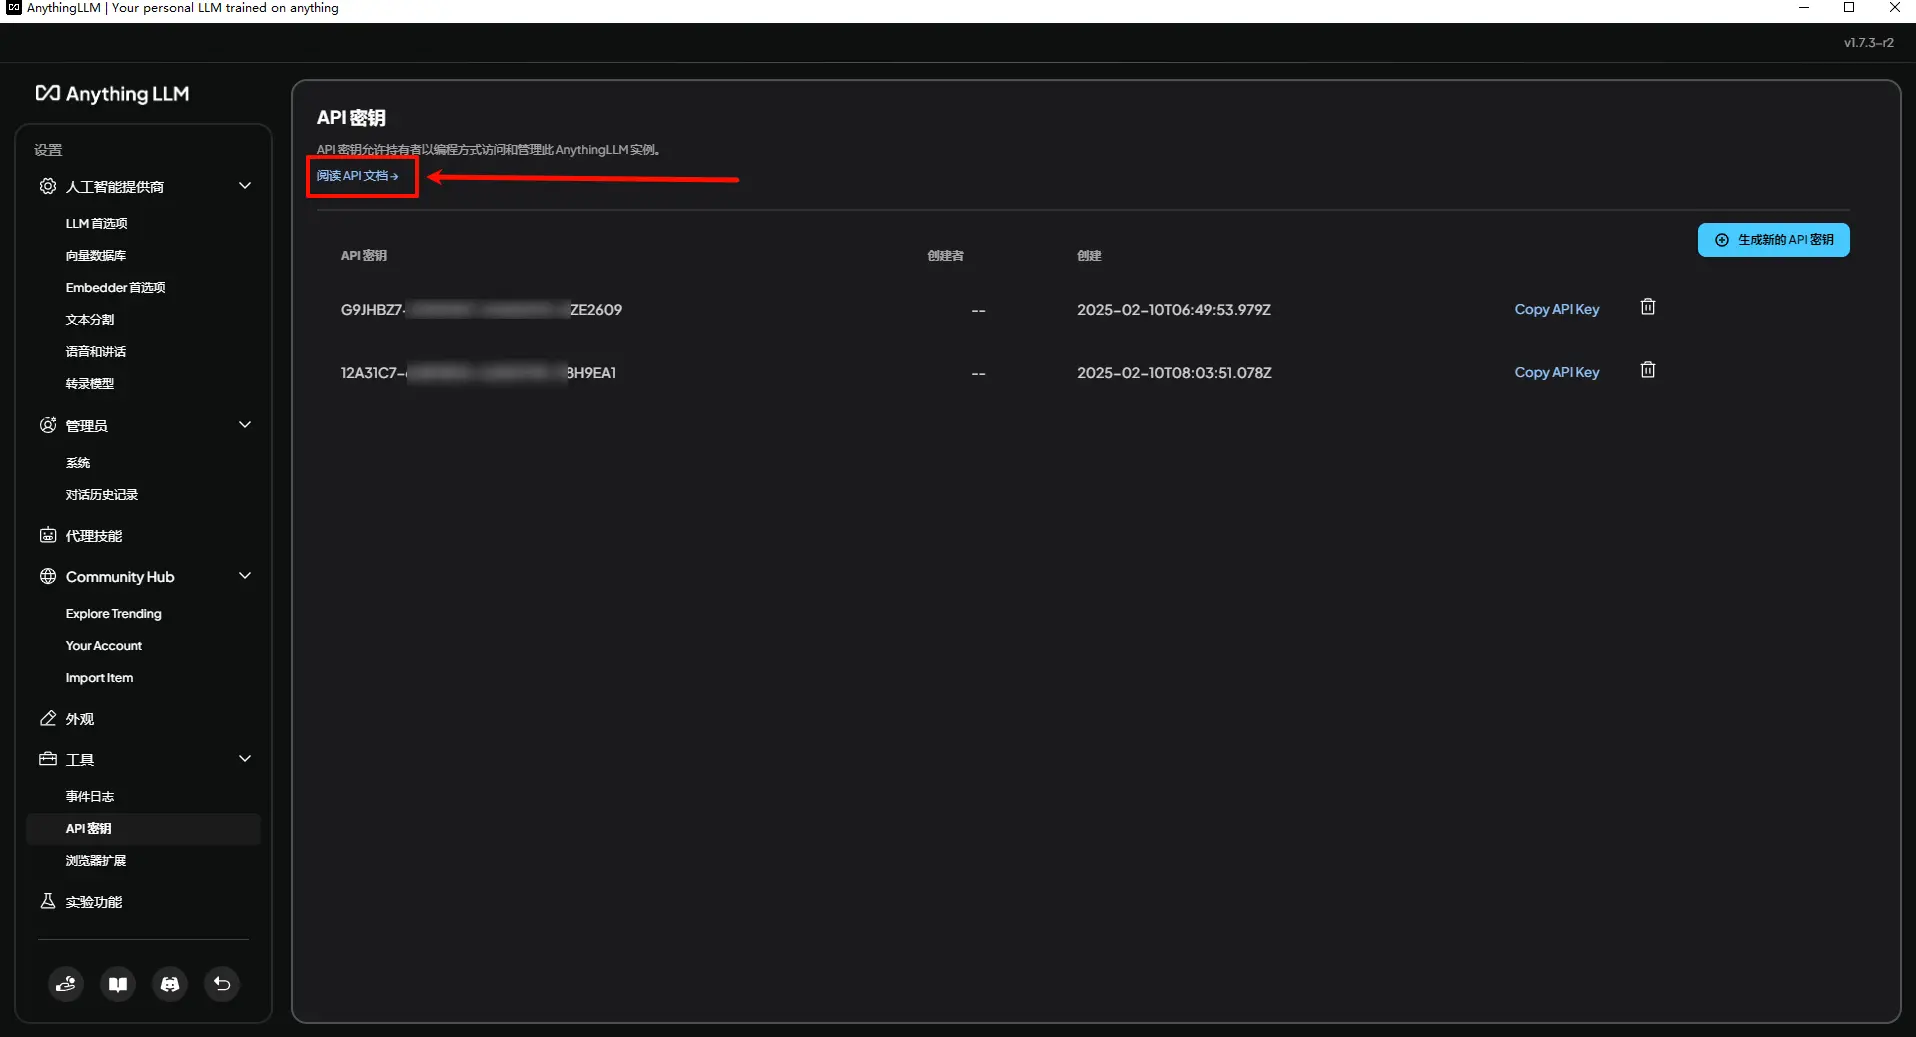Maximize the AnythingLLM window
Viewport: 1916px width, 1037px height.
pos(1849,8)
